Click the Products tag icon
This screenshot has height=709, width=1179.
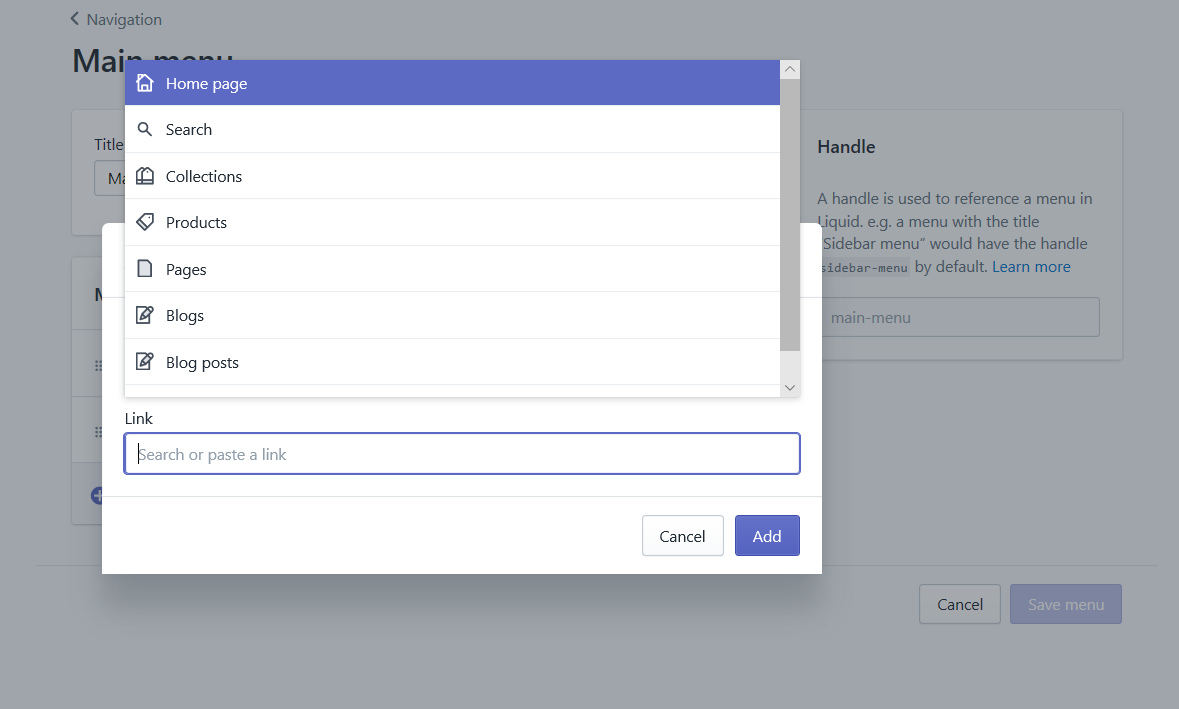tap(144, 222)
